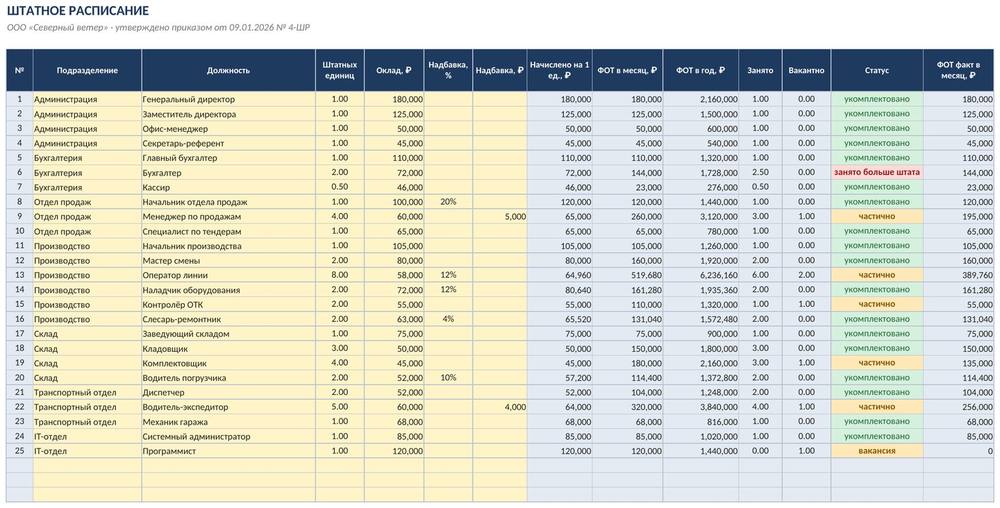This screenshot has height=508, width=1000.
Task: Select the 'Начальник производства' cell
Action: coord(228,246)
